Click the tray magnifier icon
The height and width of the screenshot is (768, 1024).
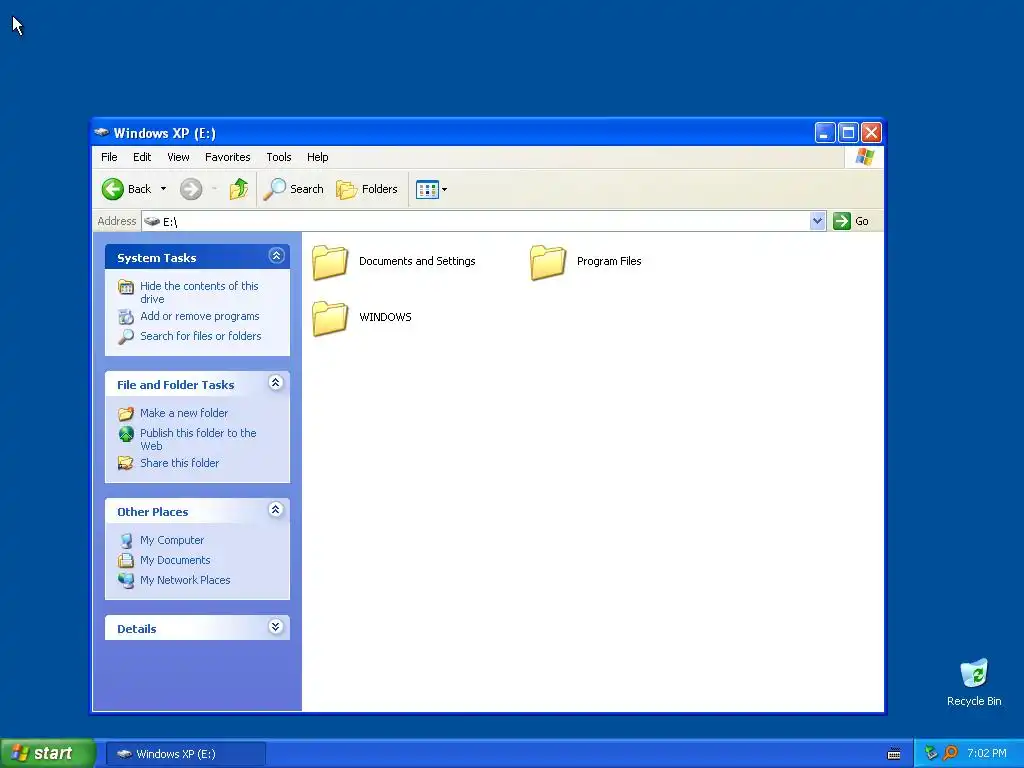(x=950, y=753)
